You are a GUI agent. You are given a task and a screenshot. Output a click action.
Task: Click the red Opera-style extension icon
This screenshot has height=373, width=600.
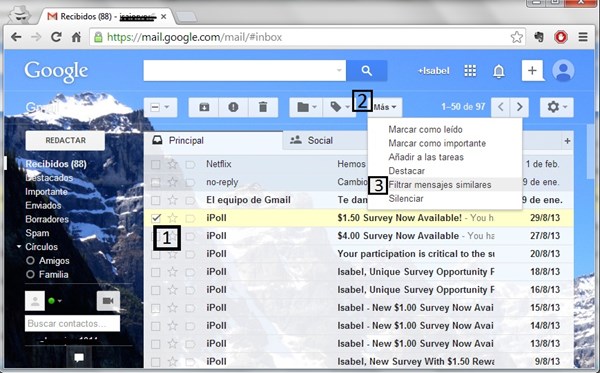pos(561,37)
